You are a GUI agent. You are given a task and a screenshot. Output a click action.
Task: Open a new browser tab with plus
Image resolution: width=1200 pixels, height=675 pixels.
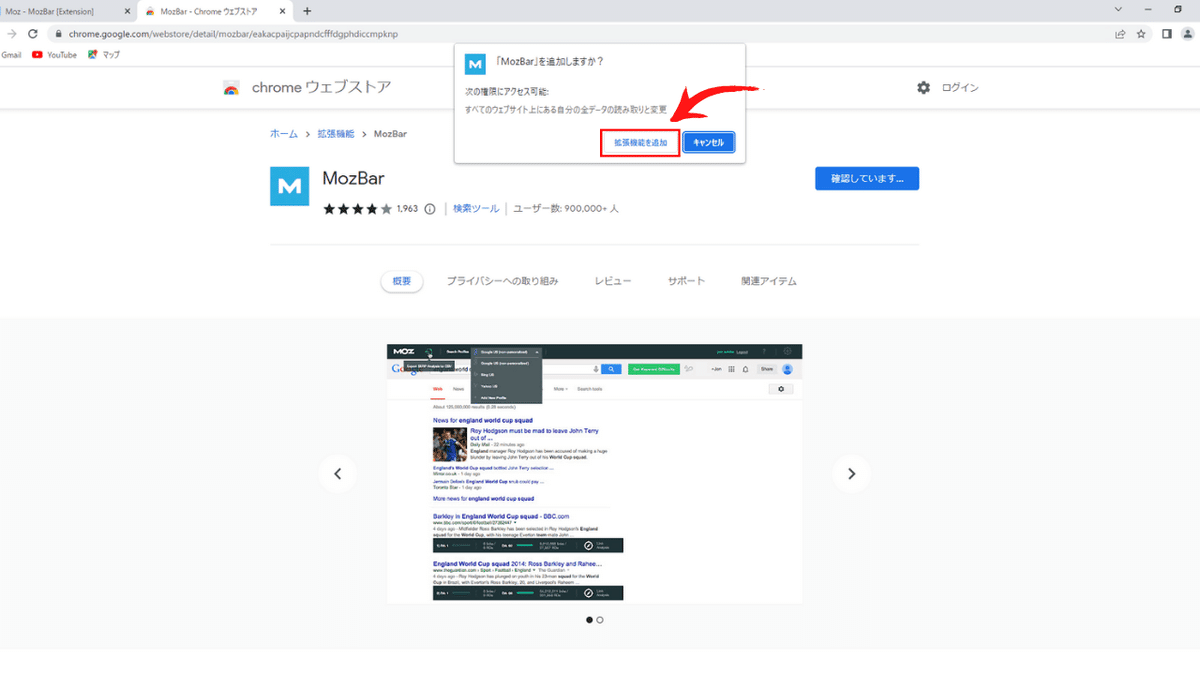(307, 11)
